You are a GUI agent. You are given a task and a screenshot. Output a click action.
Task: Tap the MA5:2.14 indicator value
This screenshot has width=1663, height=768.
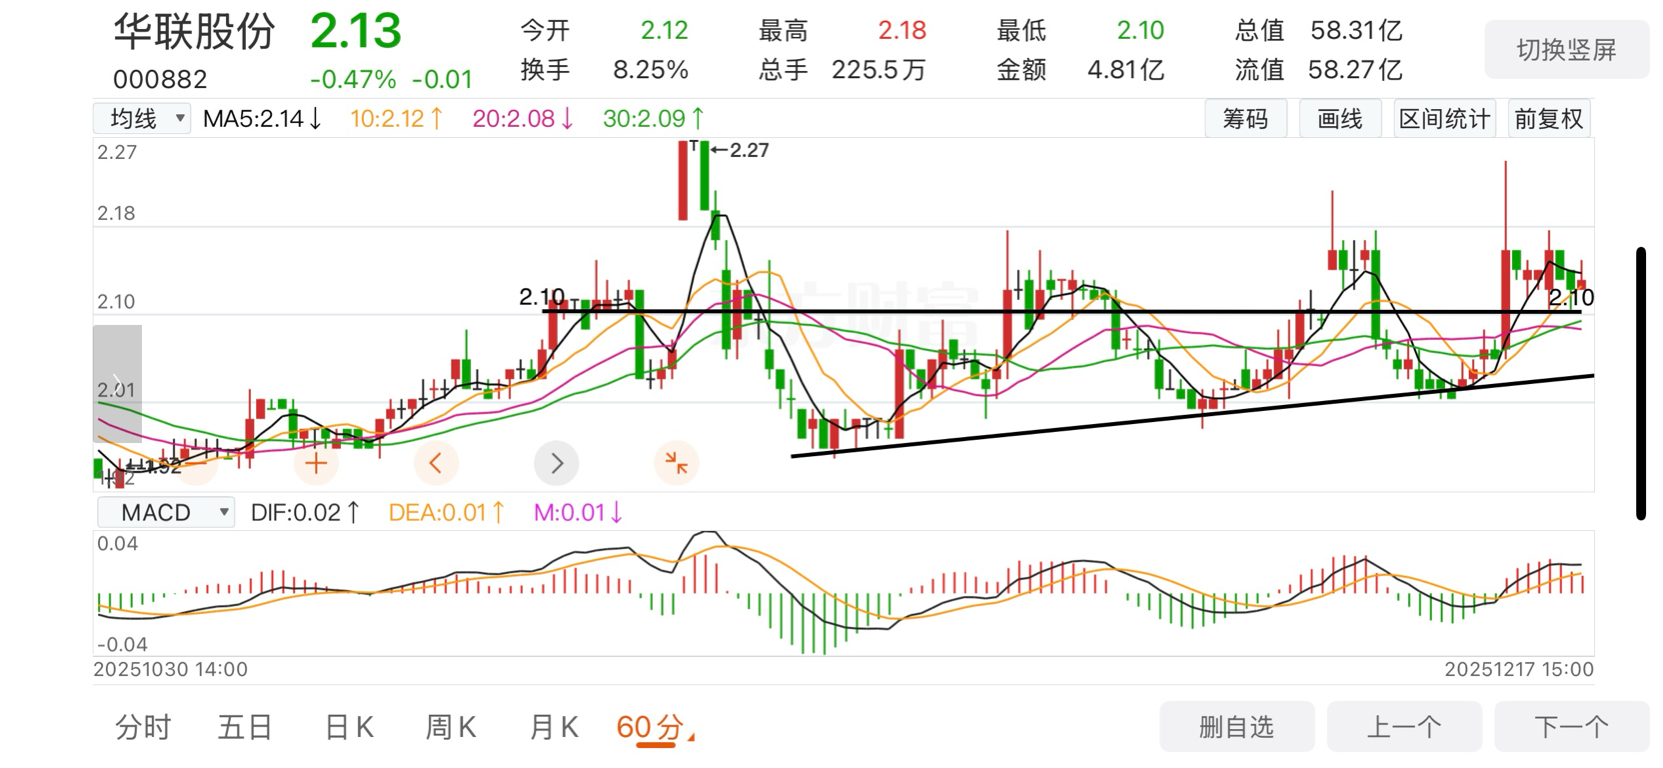click(262, 119)
